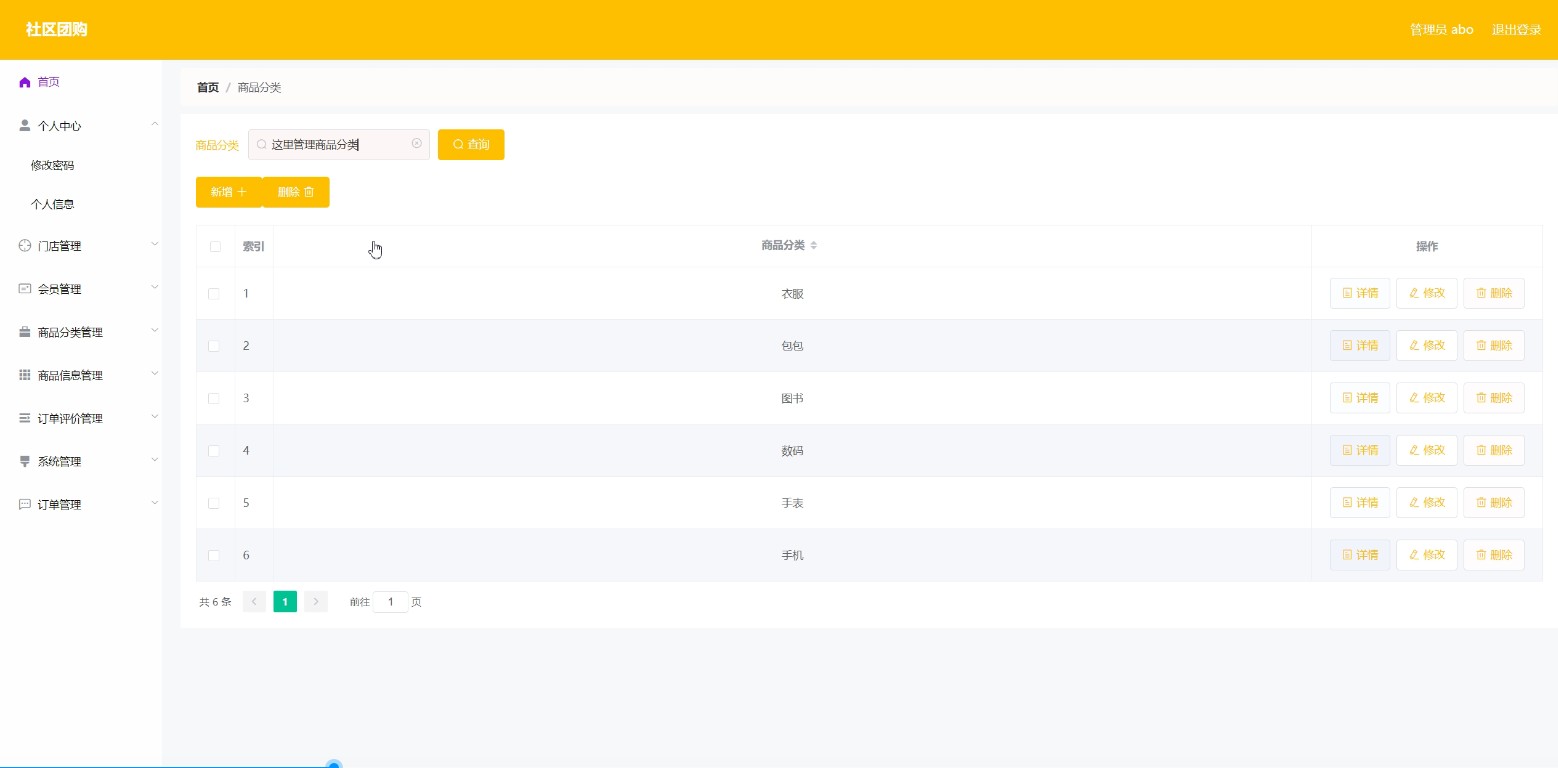Select 订单管理 in the sidebar
1558x768 pixels.
[x=81, y=504]
